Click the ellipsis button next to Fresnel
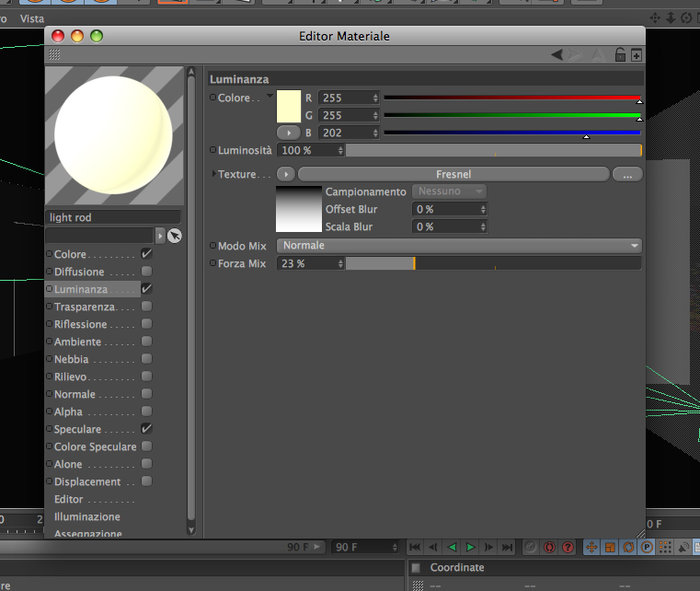700x591 pixels. [628, 174]
